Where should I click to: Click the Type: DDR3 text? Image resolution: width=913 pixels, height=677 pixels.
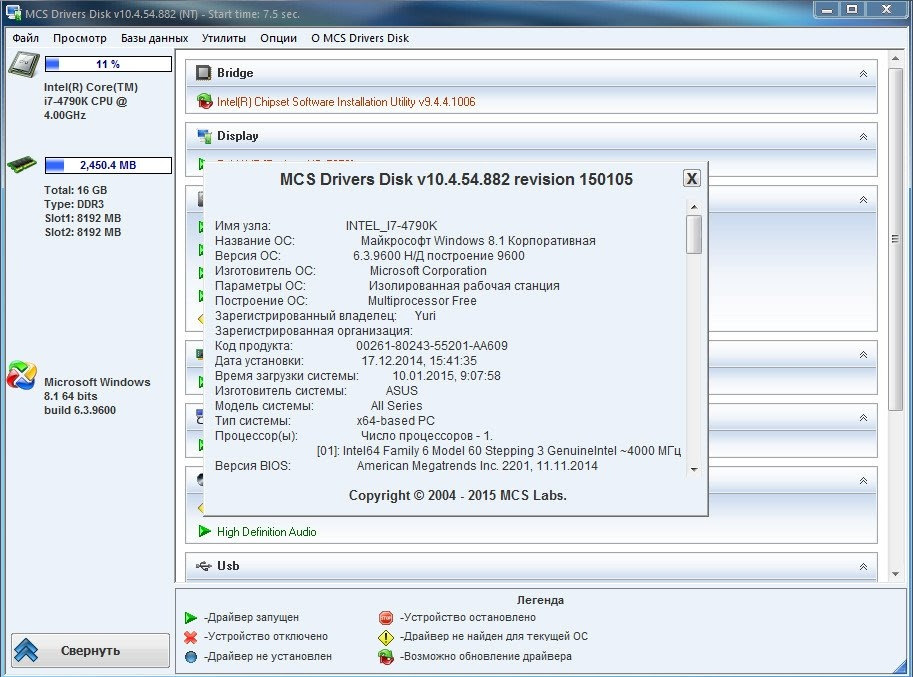(73, 204)
